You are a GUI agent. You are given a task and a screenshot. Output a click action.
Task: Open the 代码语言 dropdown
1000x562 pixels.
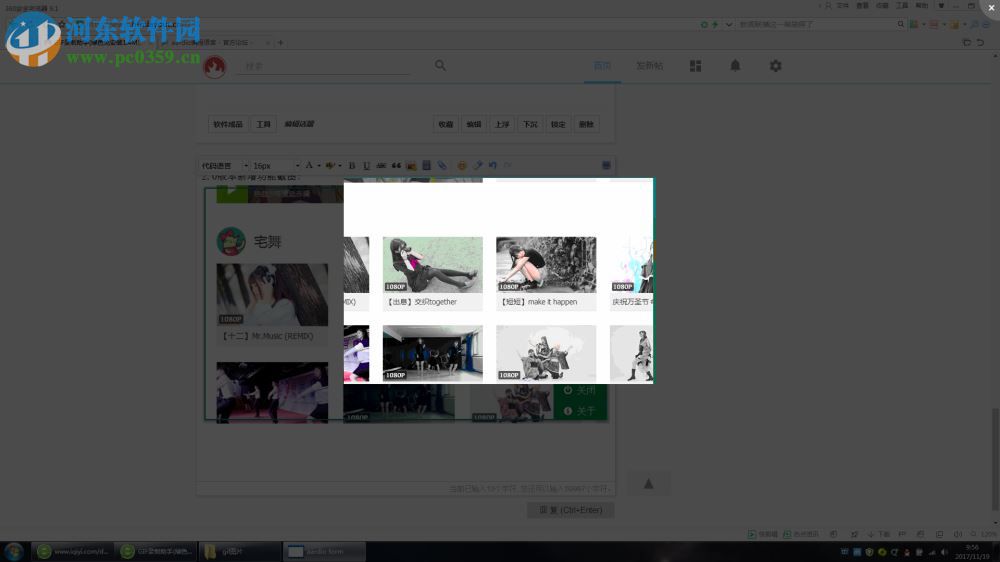pyautogui.click(x=224, y=166)
